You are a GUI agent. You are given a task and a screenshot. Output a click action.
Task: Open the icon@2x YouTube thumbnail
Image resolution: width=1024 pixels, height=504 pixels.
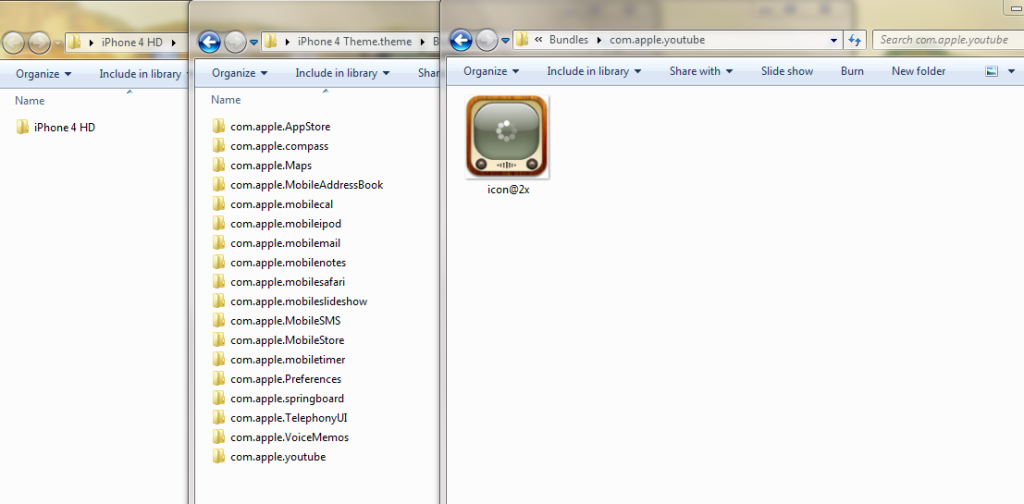point(507,136)
